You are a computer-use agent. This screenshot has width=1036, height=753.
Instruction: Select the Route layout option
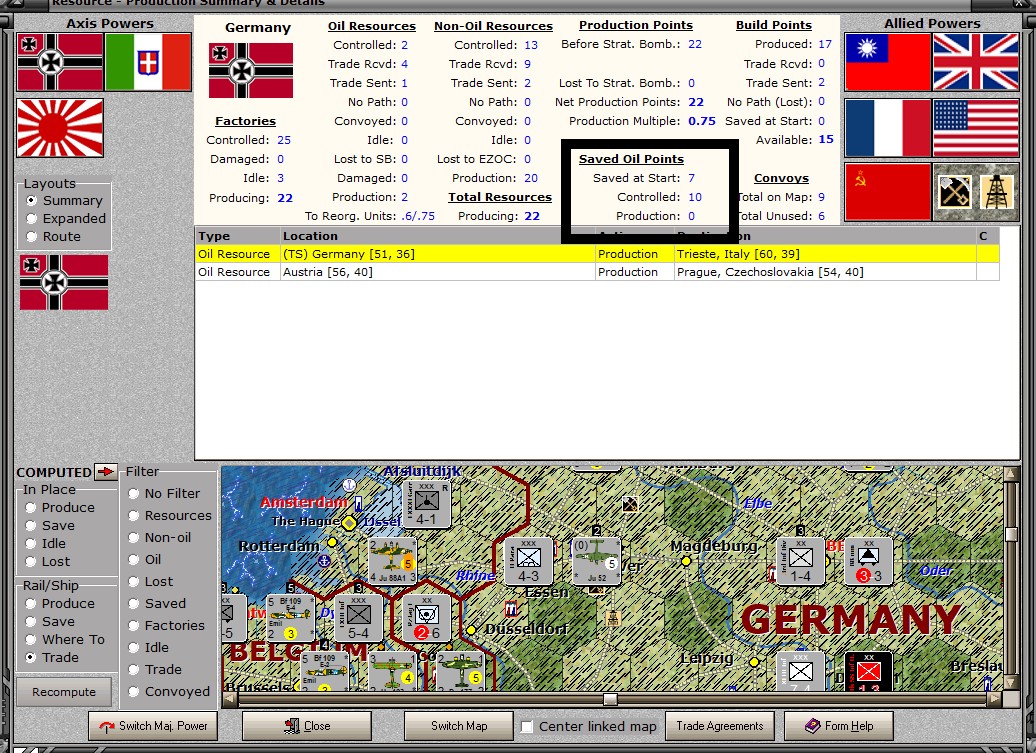tap(31, 236)
